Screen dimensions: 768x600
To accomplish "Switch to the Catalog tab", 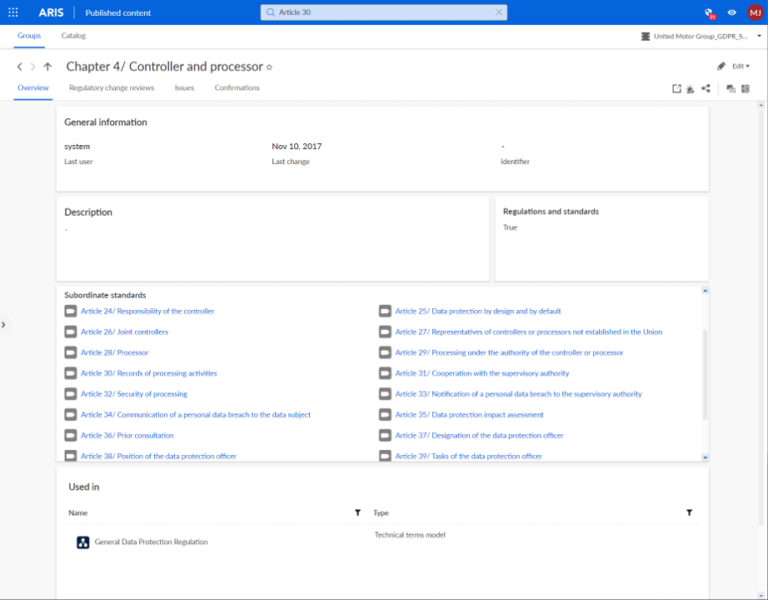I will 73,36.
